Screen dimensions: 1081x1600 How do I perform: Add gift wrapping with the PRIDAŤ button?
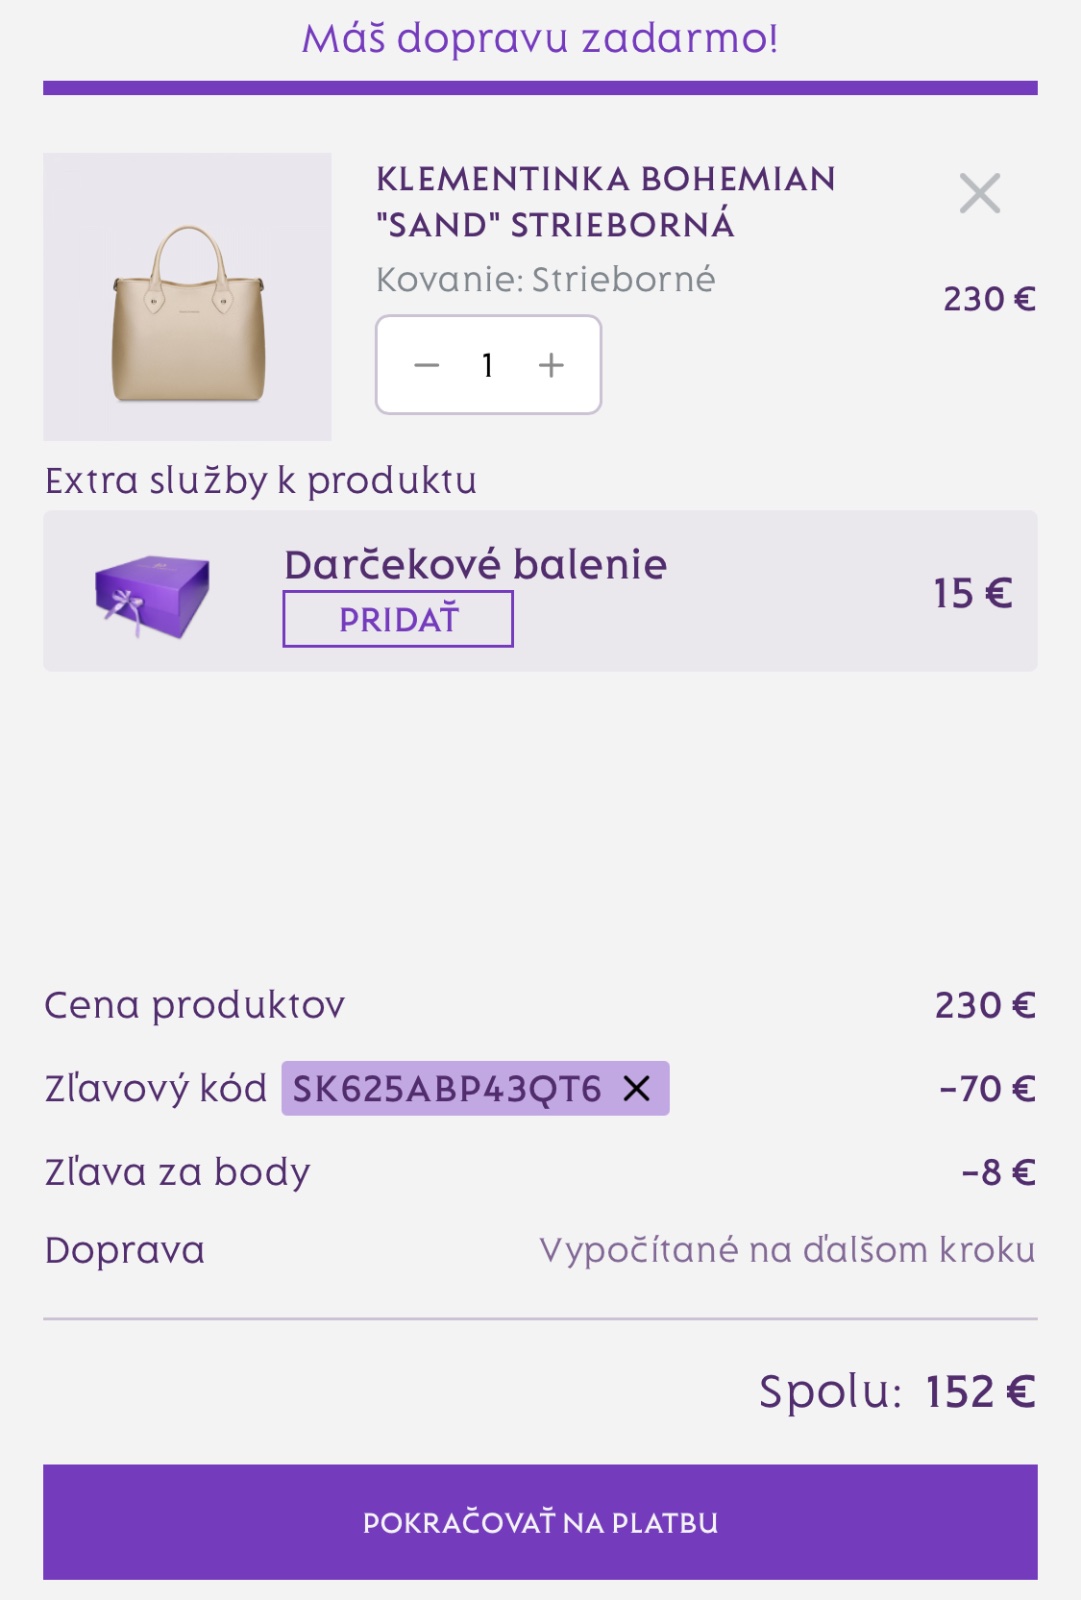(x=398, y=619)
